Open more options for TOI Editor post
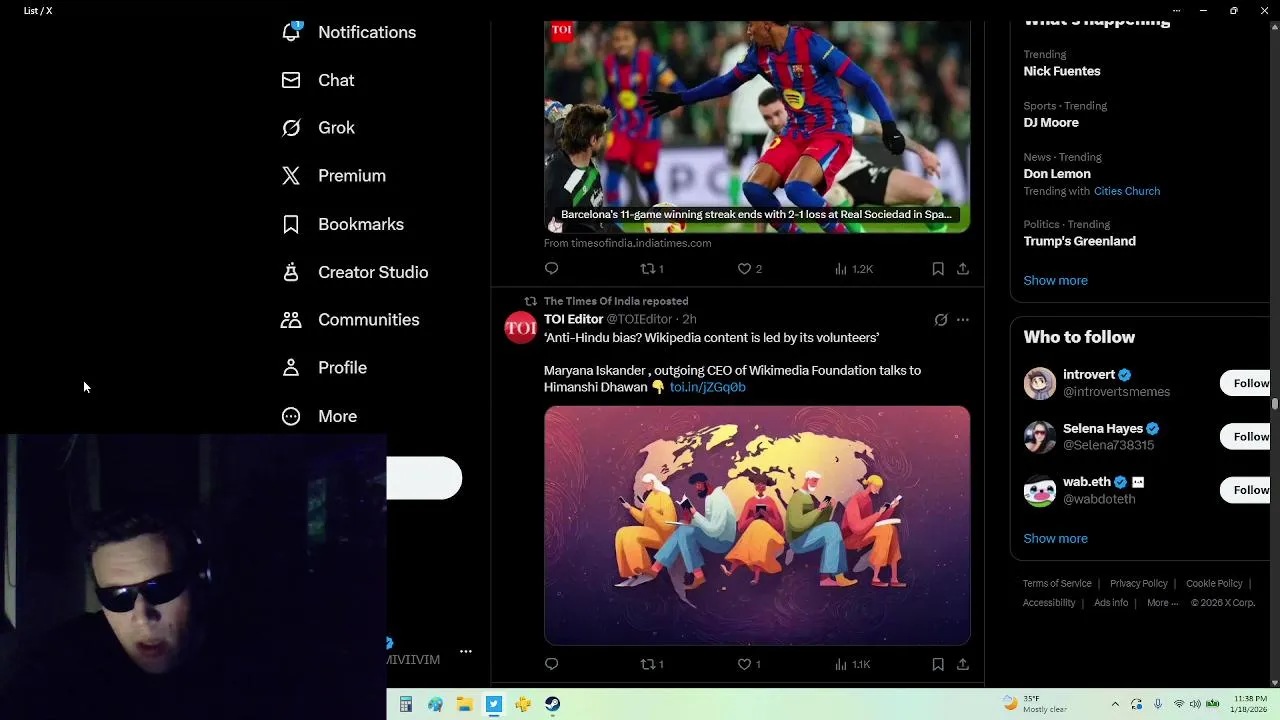The image size is (1280, 720). [x=963, y=320]
